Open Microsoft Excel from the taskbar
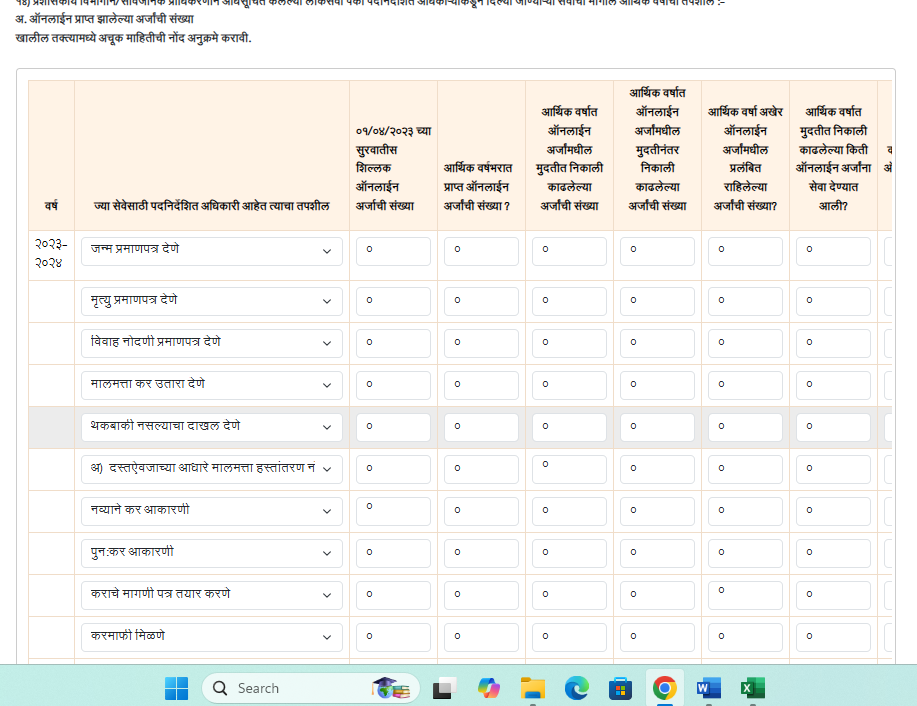917x706 pixels. point(752,688)
